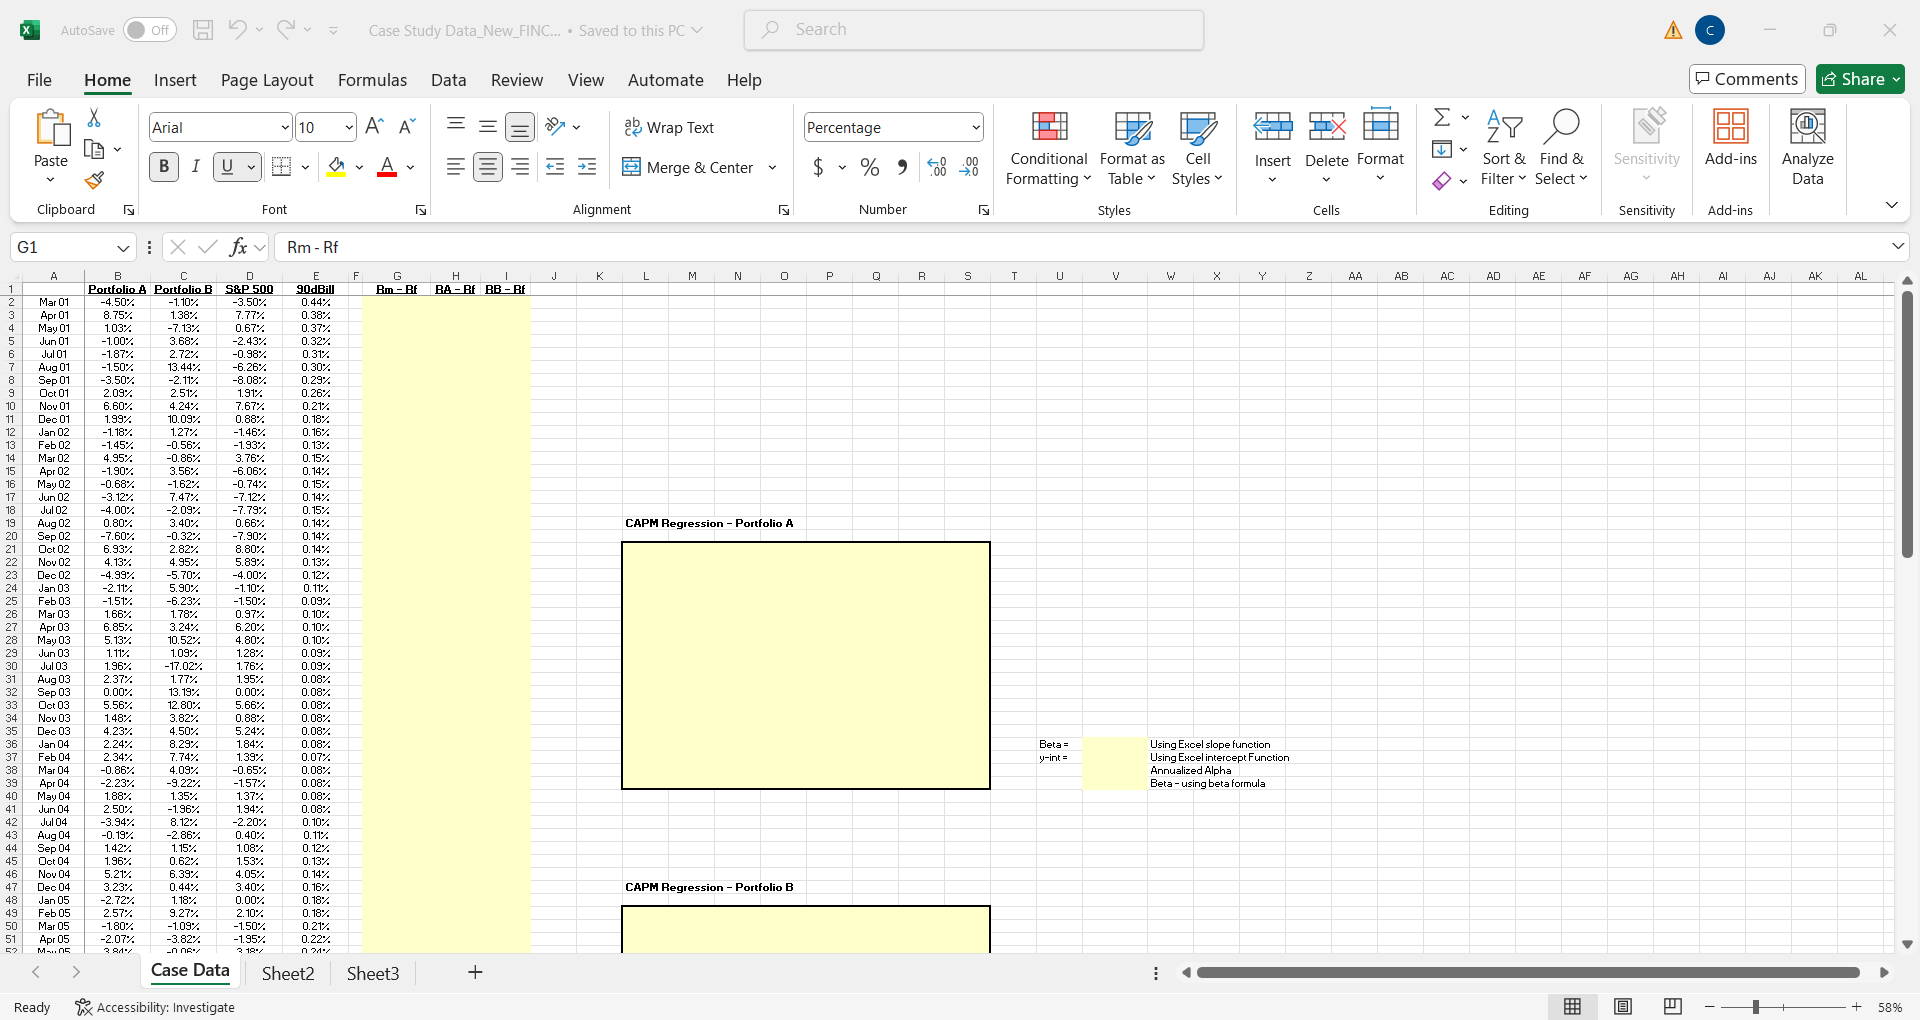Click the Name Box showing G1
Image resolution: width=1920 pixels, height=1020 pixels.
[x=64, y=246]
